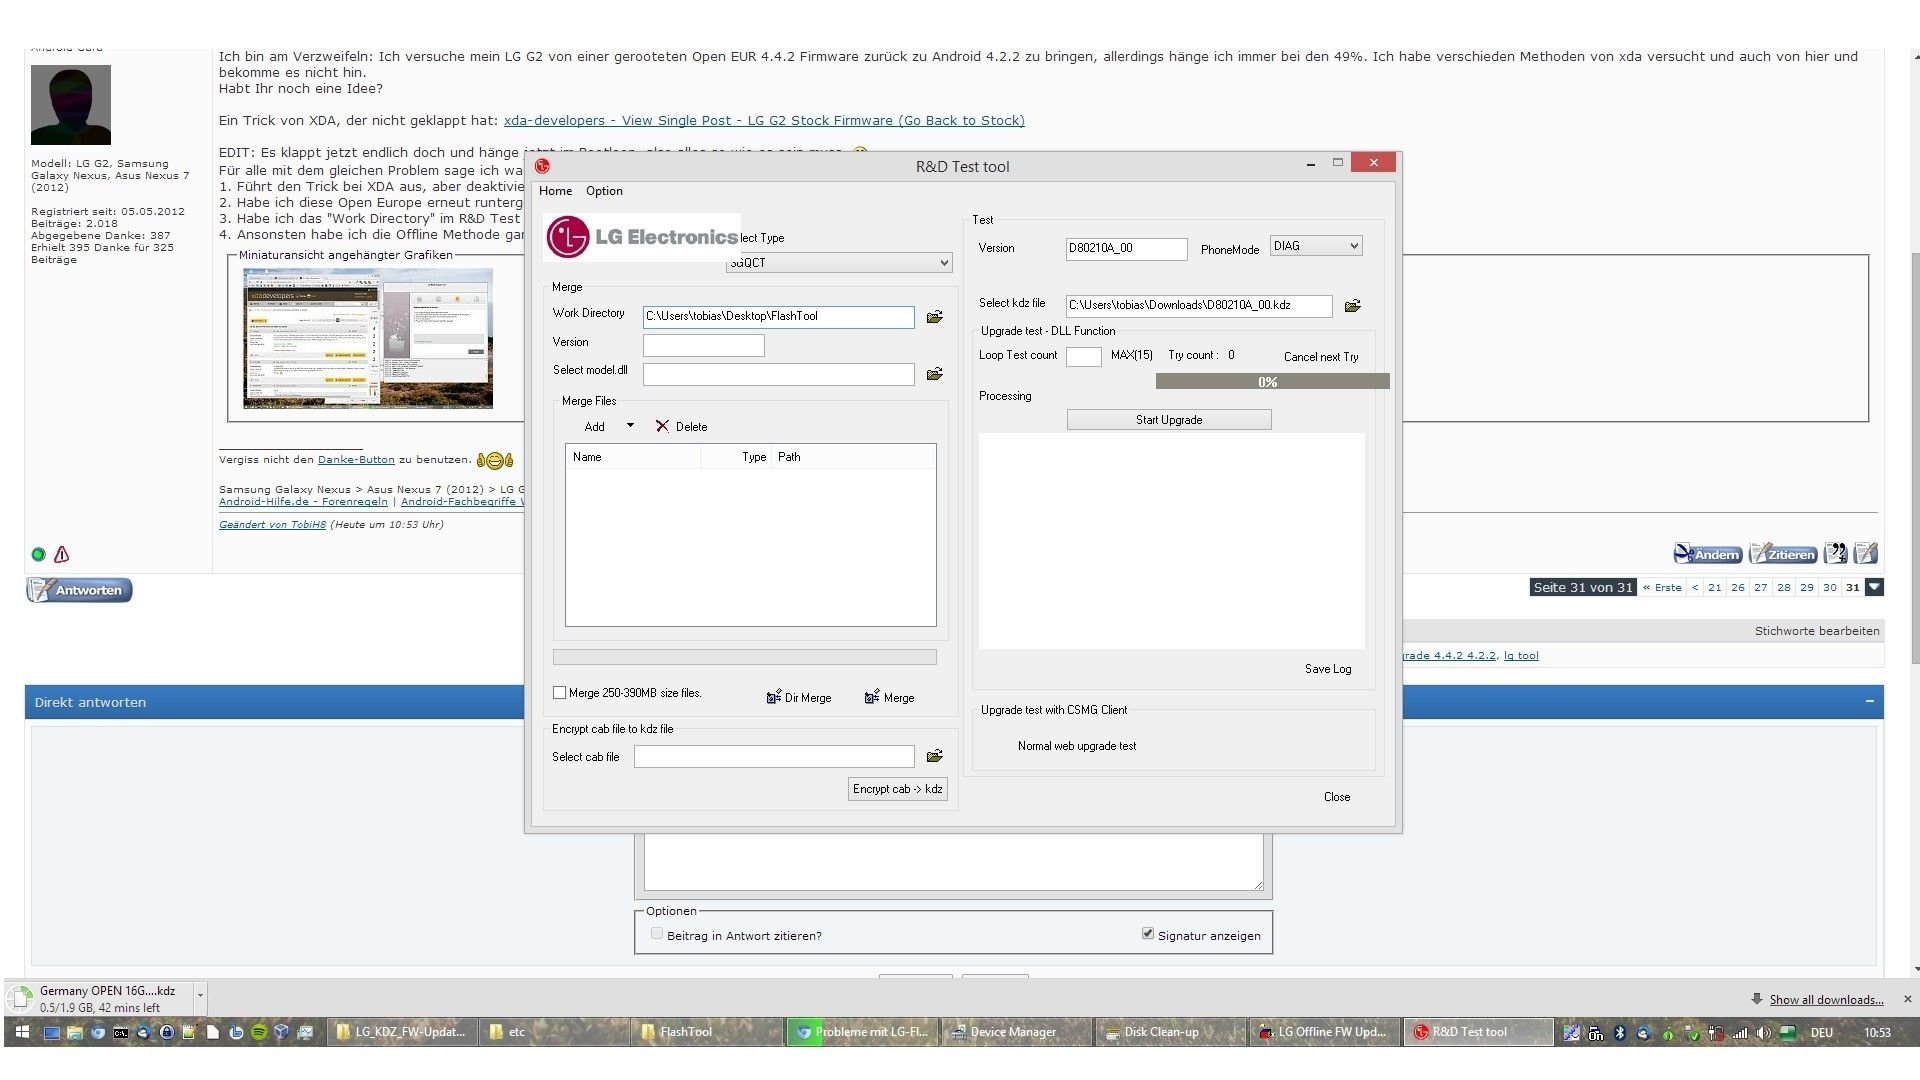Switch to the Disk Clean-up taskbar window

pyautogui.click(x=1170, y=1032)
